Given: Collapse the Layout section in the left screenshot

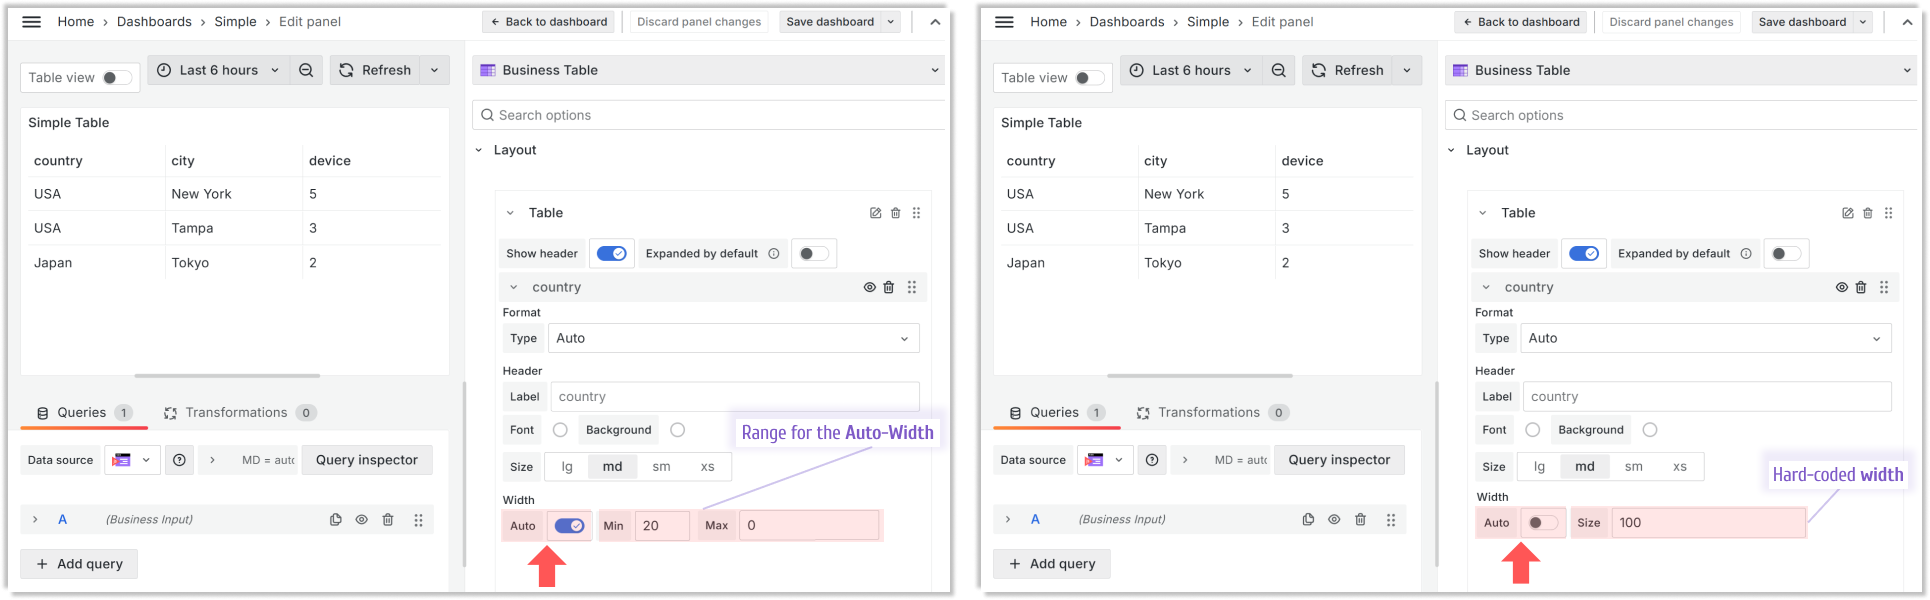Looking at the screenshot, I should 479,150.
